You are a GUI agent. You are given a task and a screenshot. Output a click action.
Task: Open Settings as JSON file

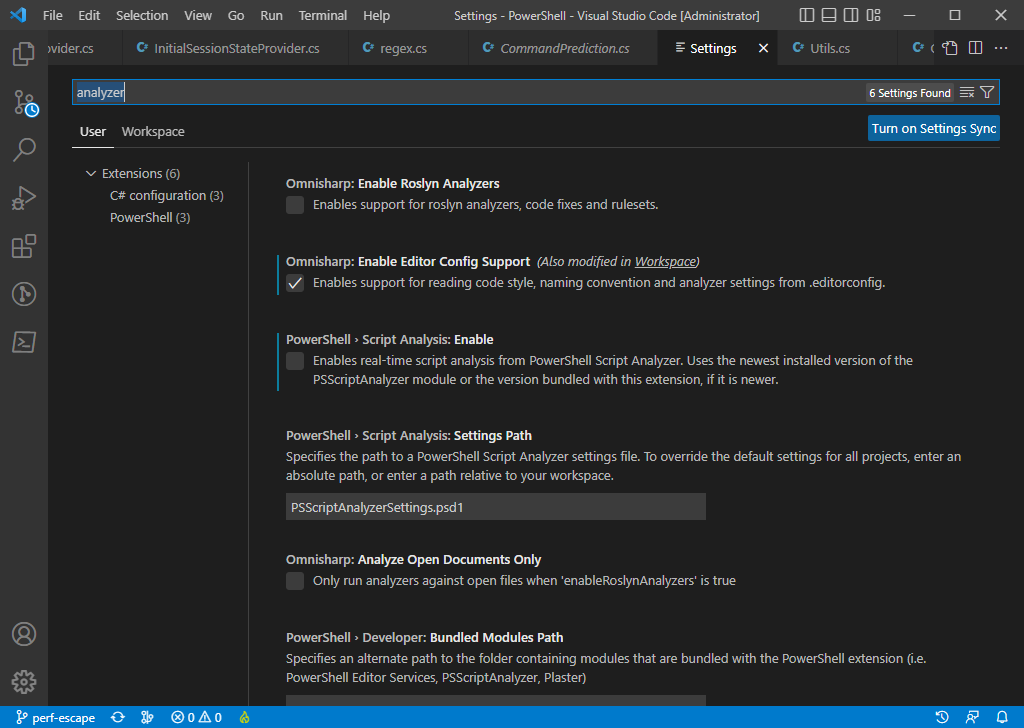click(x=950, y=48)
